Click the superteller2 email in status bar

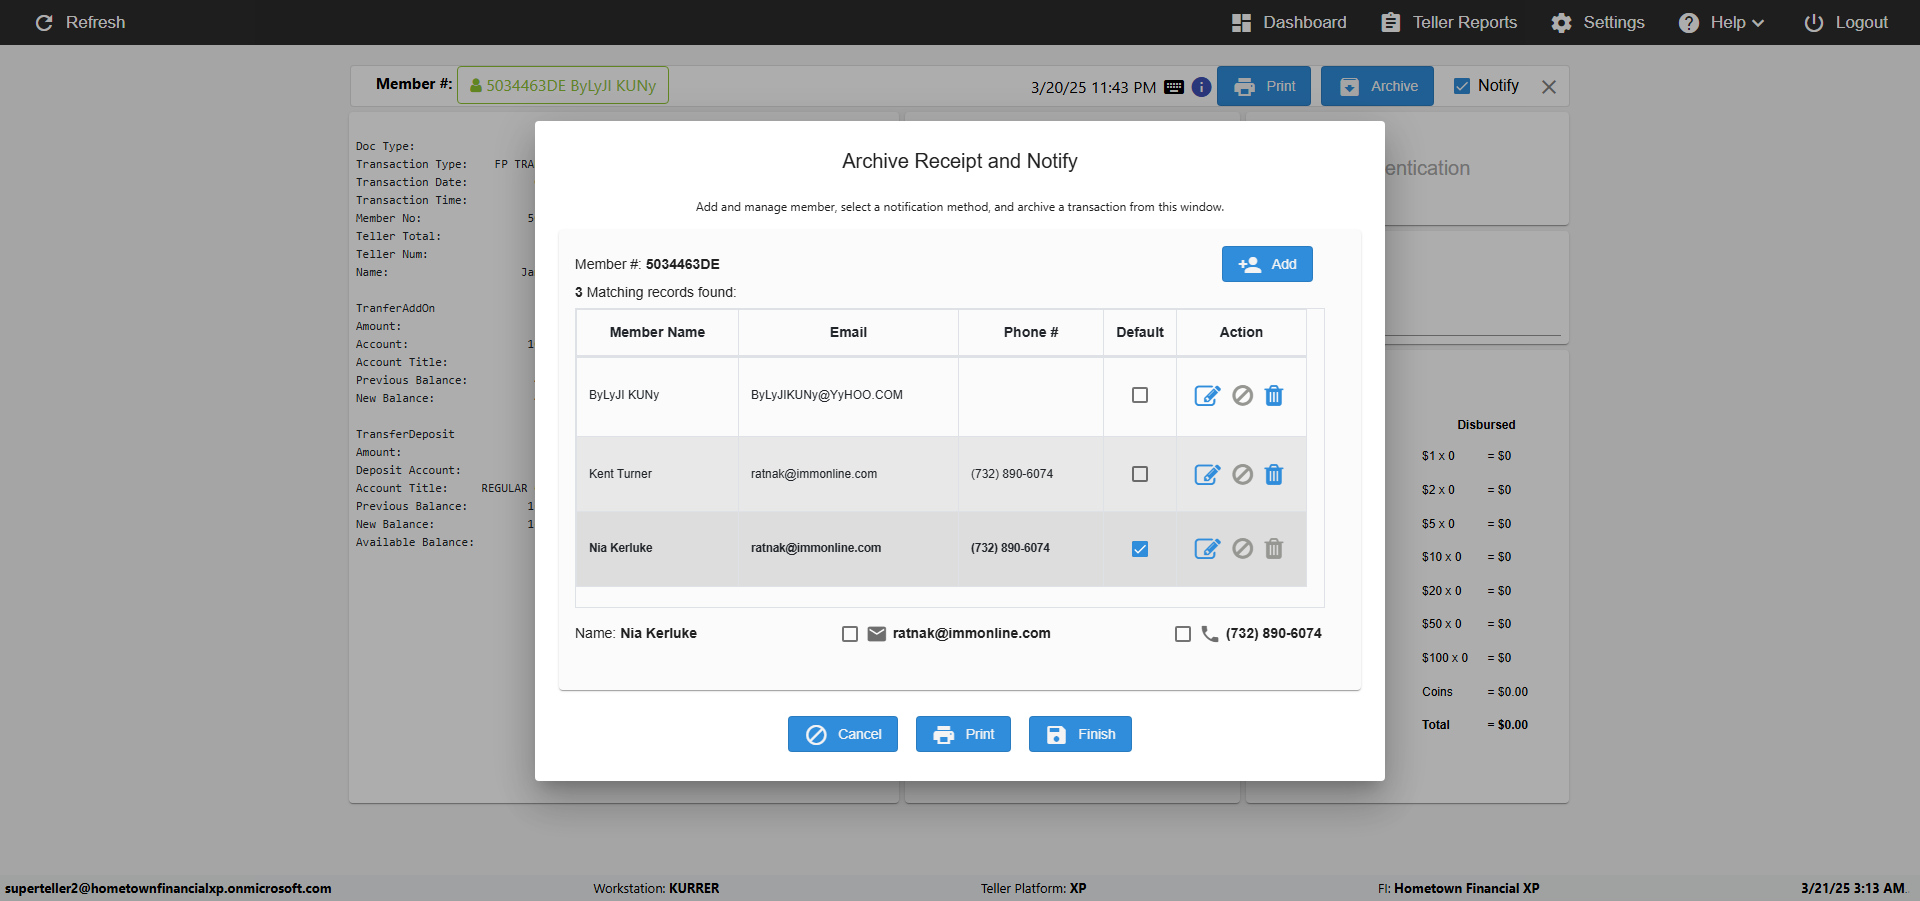tap(168, 888)
